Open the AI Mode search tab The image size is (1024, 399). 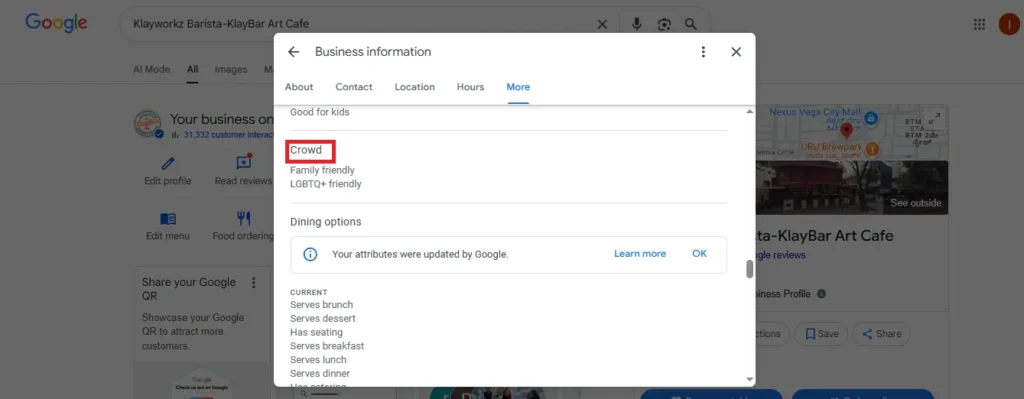coord(152,69)
